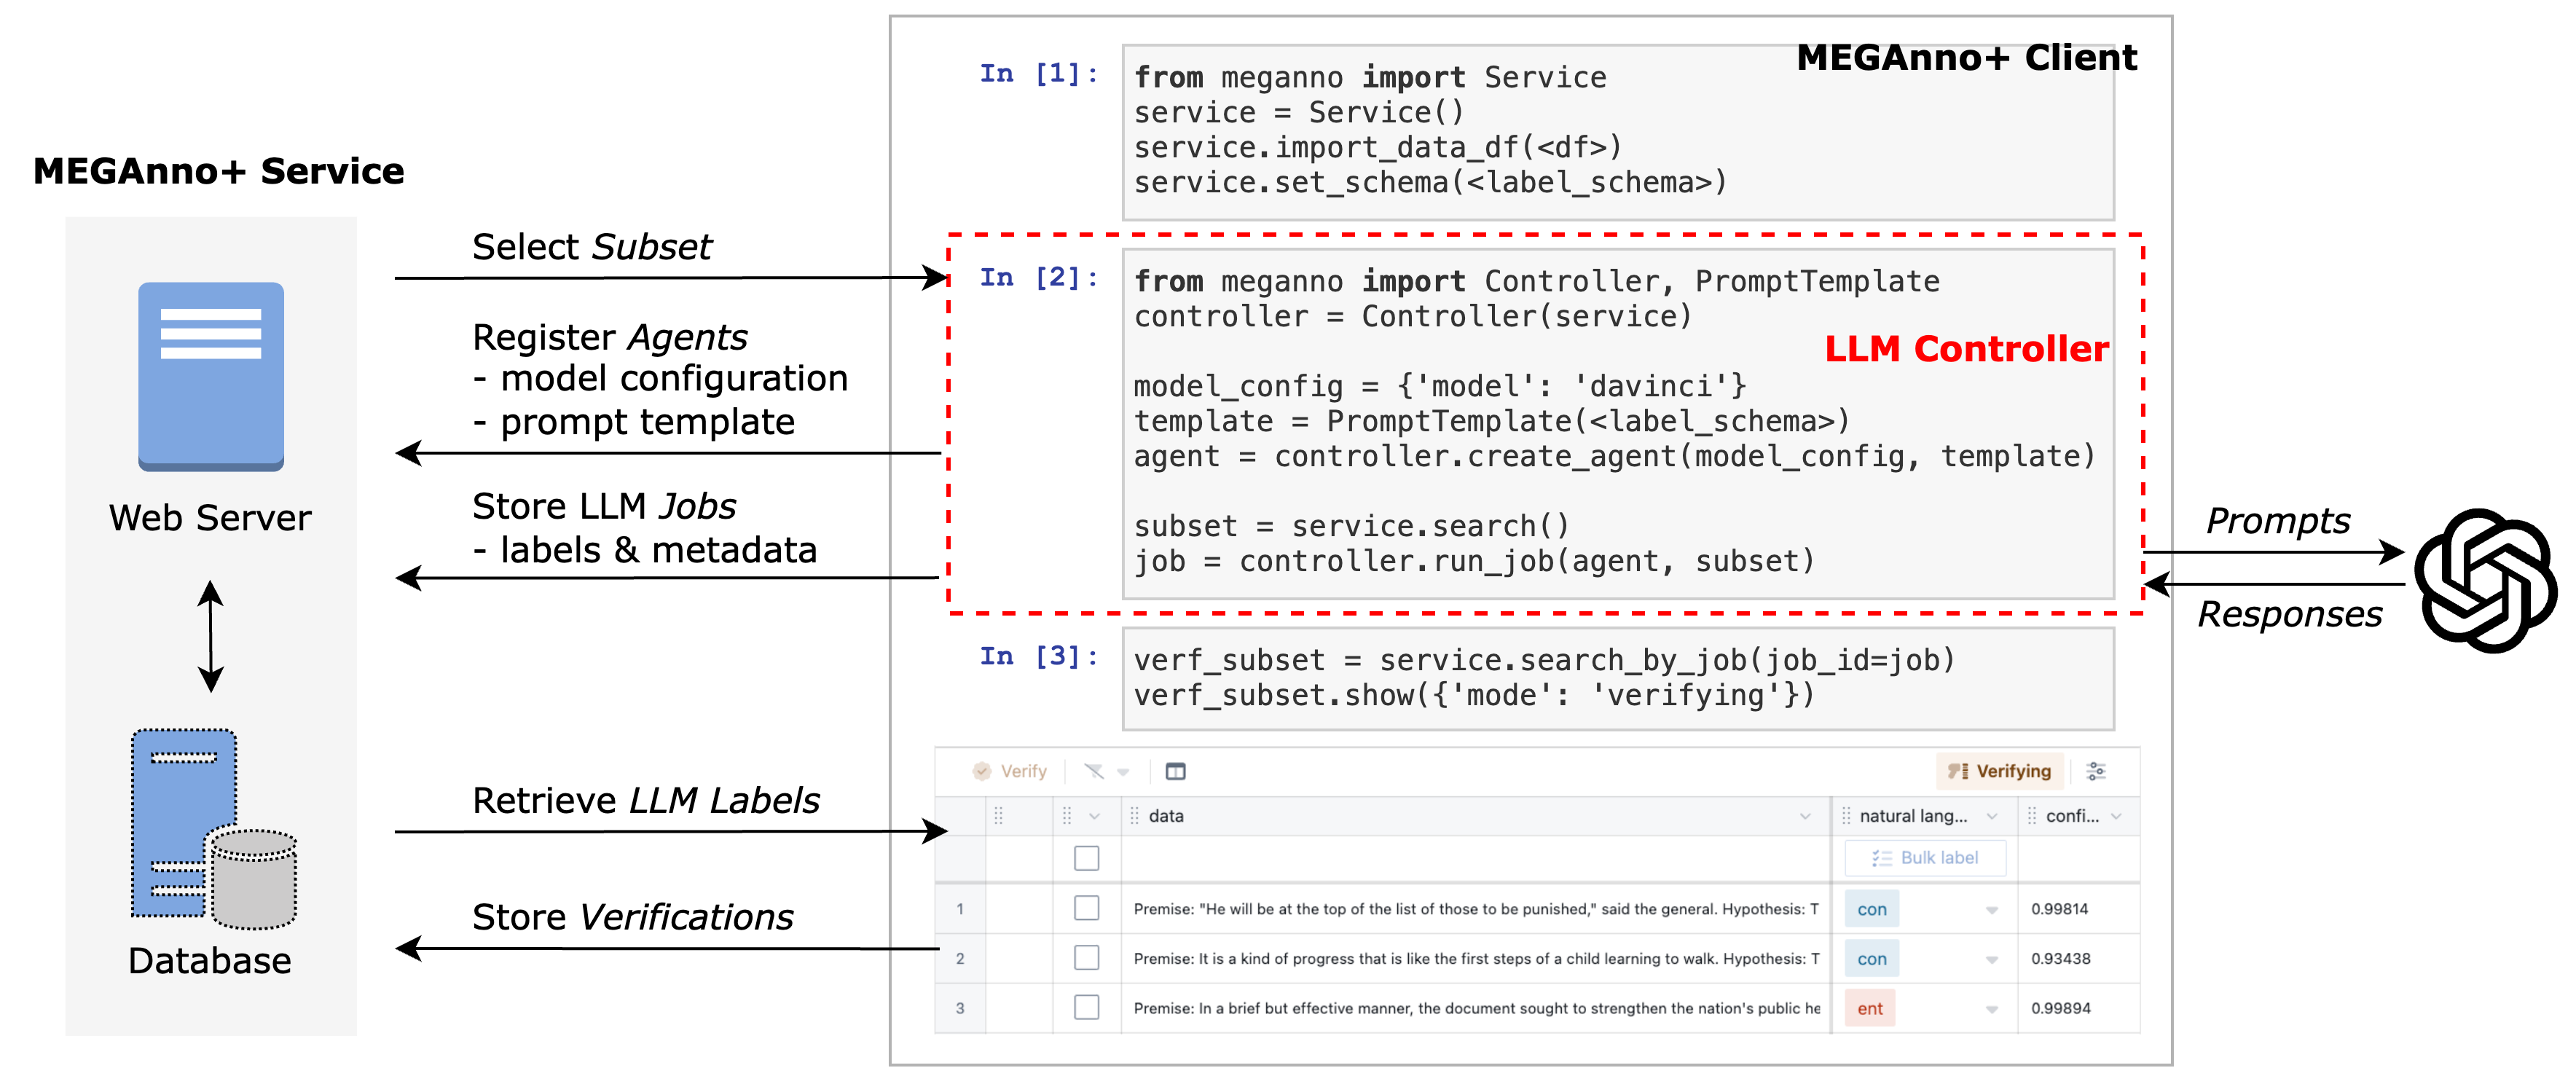Click the OpenAI logo icon

(2485, 581)
